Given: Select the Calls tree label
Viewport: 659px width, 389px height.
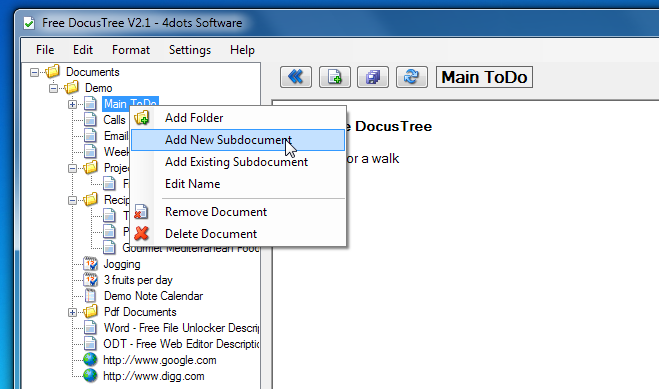Looking at the screenshot, I should click(114, 120).
